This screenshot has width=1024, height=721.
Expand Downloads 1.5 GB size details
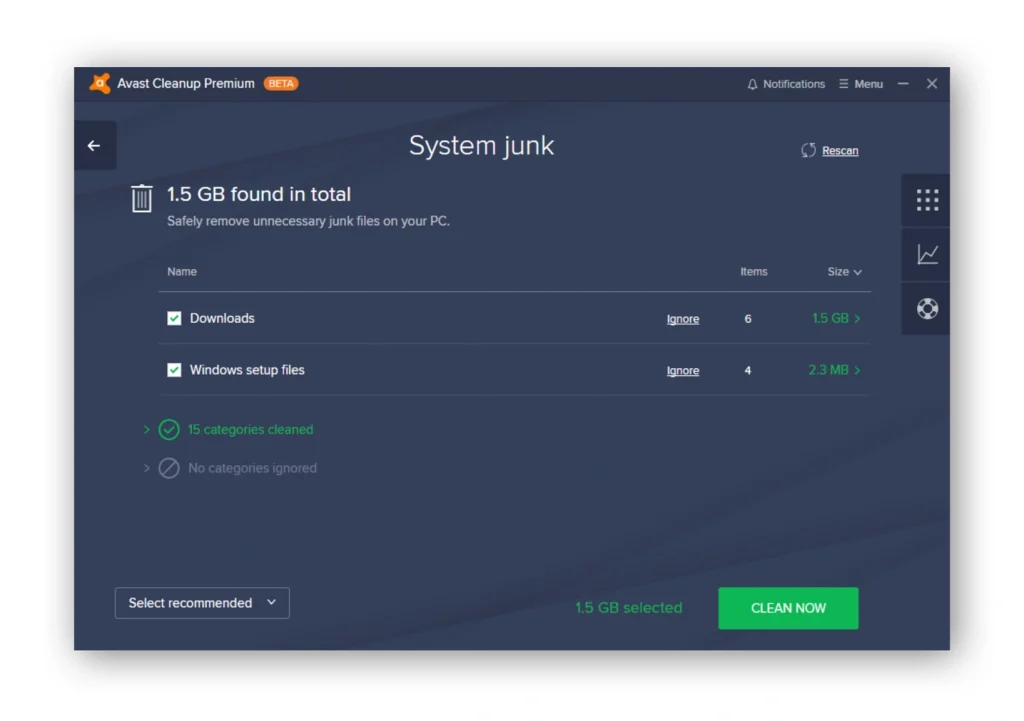pyautogui.click(x=836, y=318)
